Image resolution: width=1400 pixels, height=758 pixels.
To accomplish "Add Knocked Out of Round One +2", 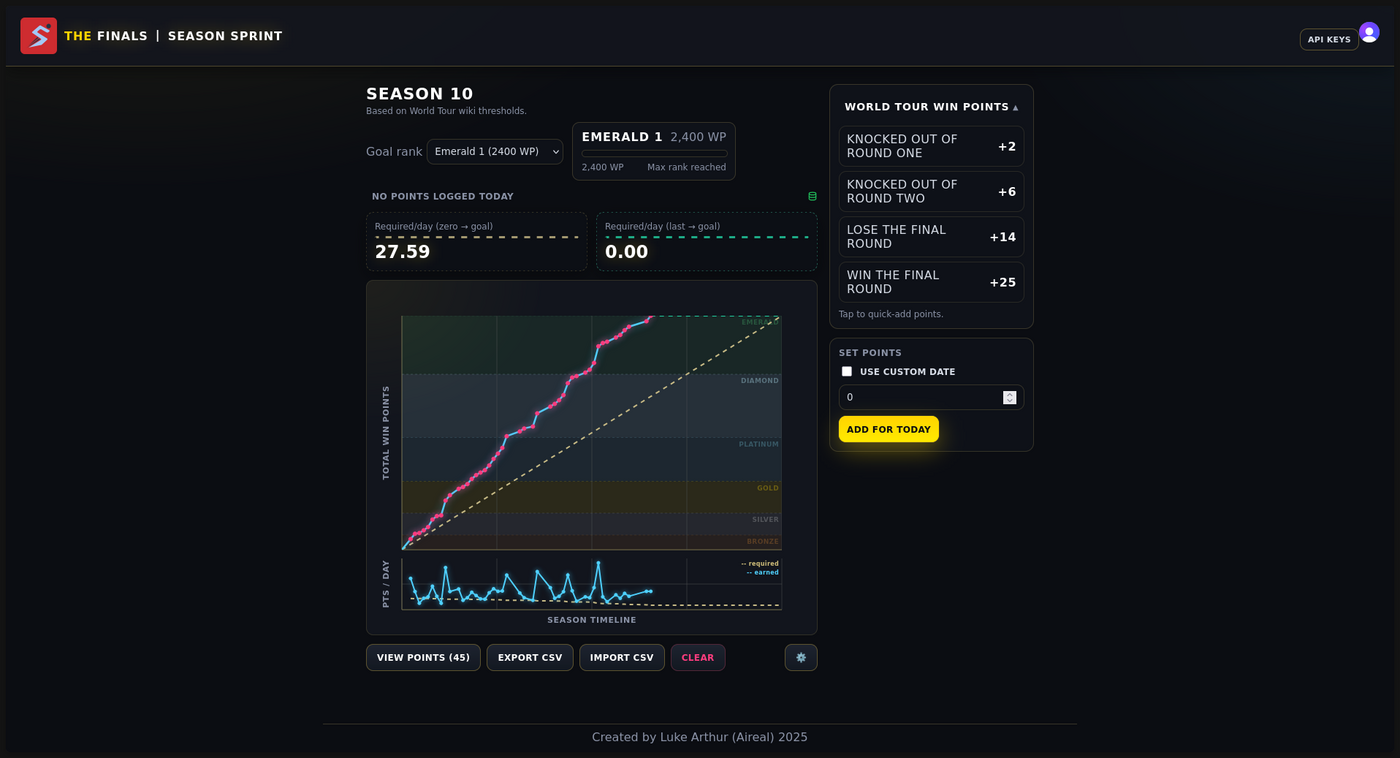I will tap(931, 146).
